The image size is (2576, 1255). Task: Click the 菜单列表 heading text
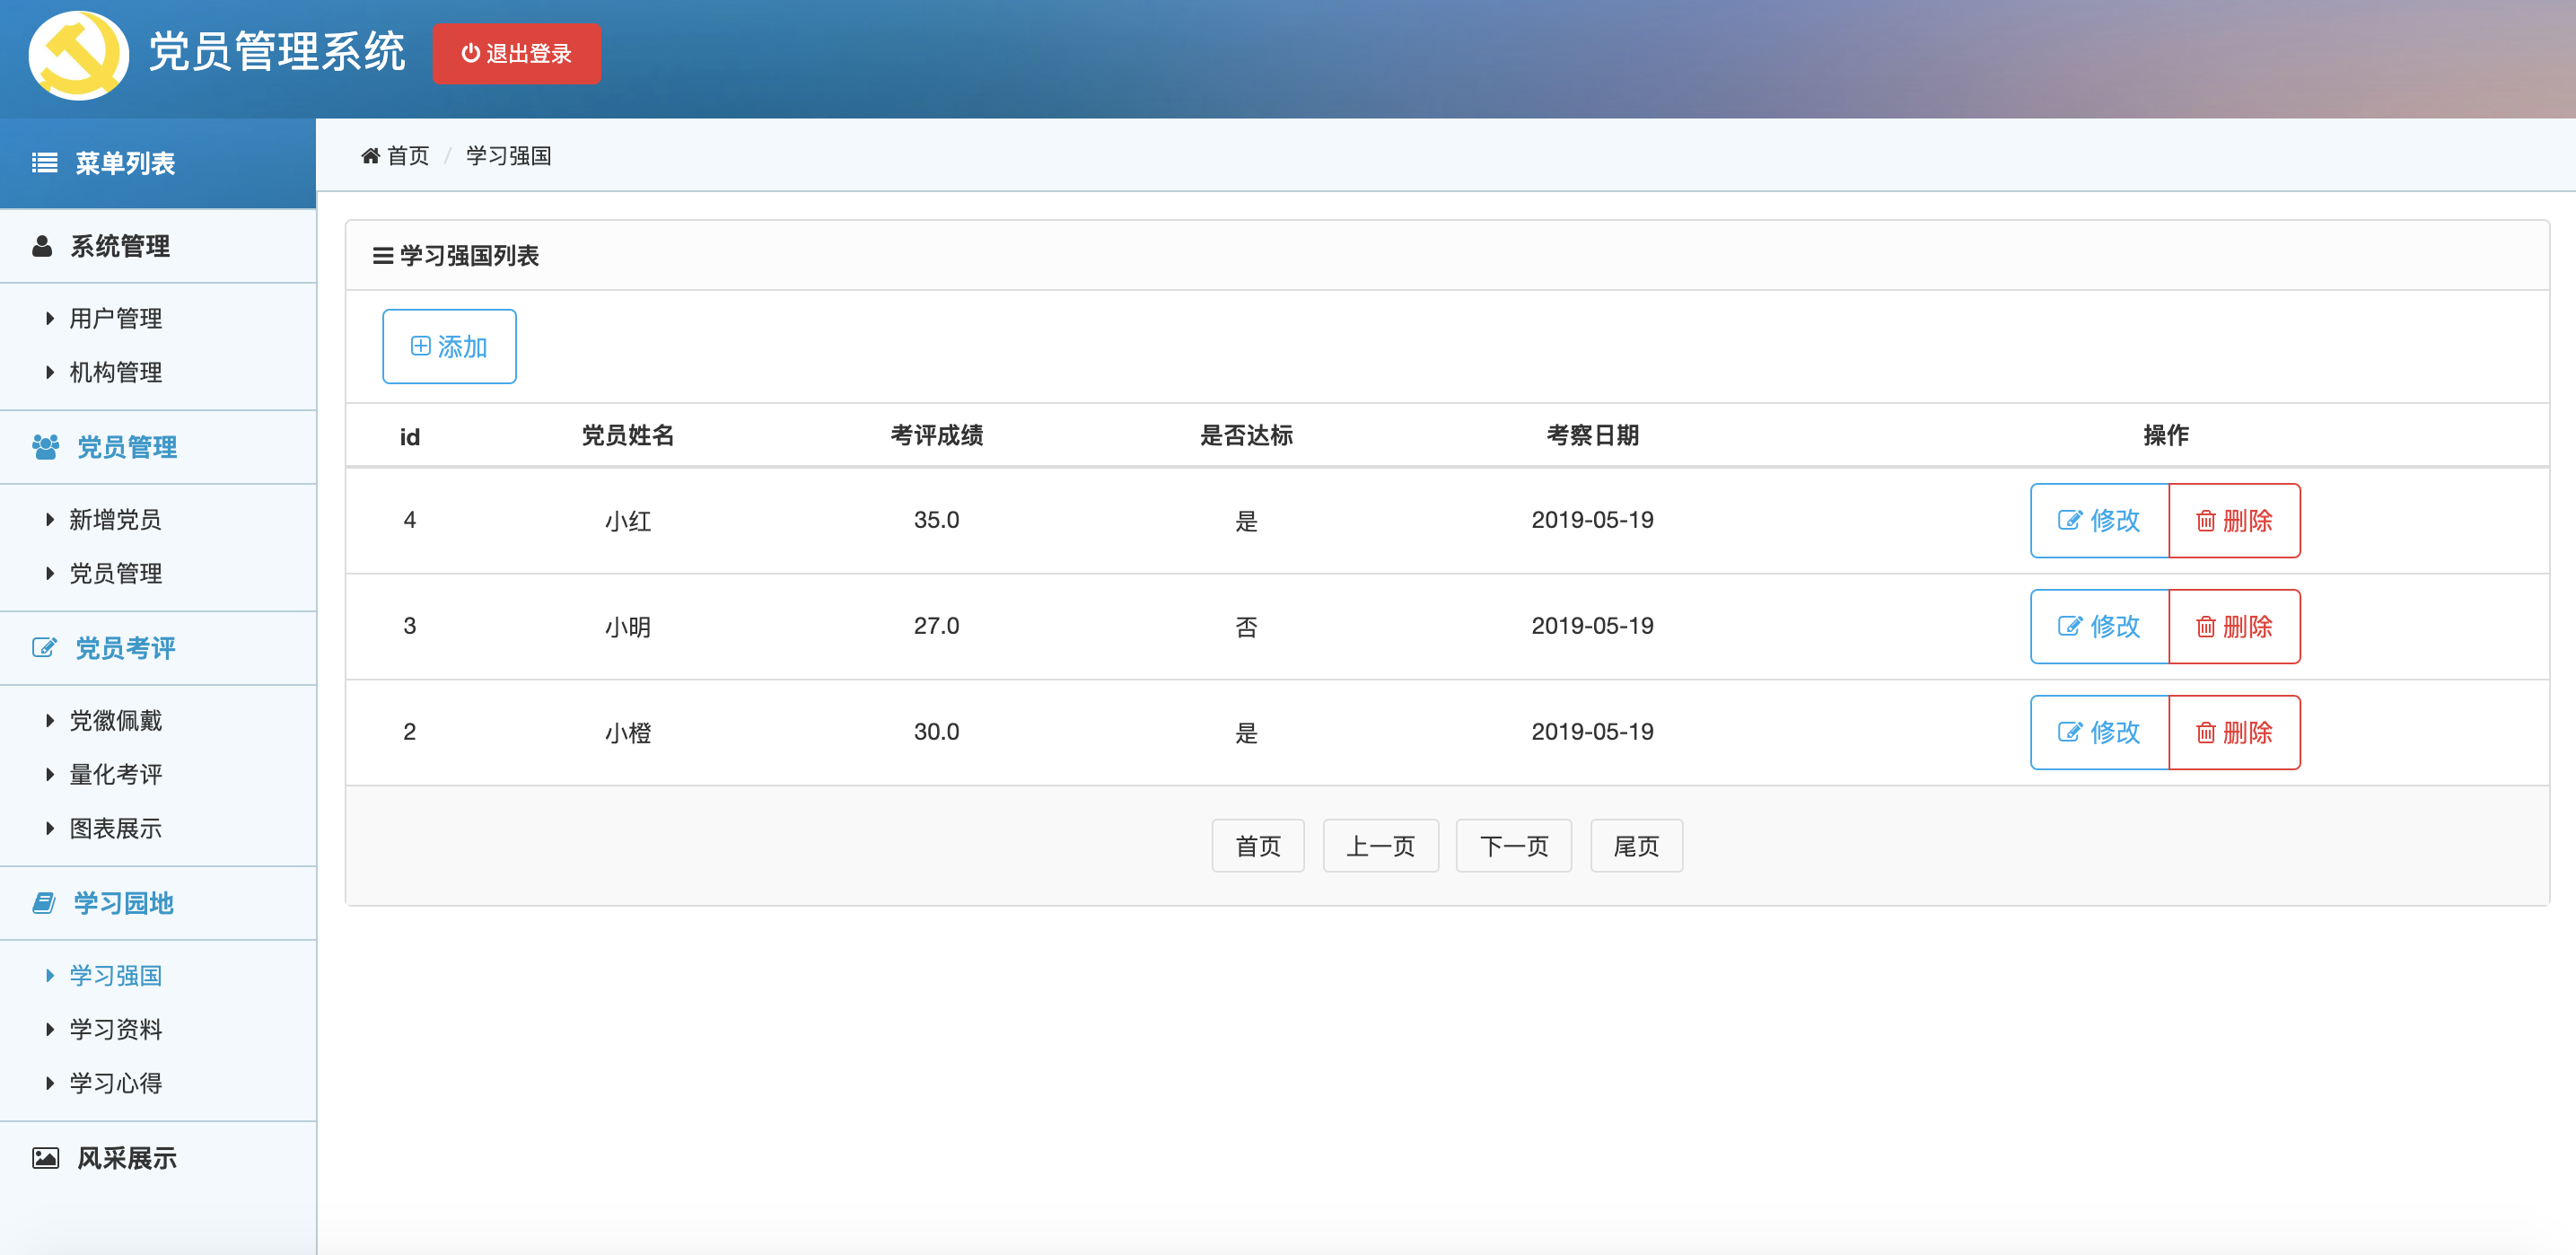[x=125, y=163]
